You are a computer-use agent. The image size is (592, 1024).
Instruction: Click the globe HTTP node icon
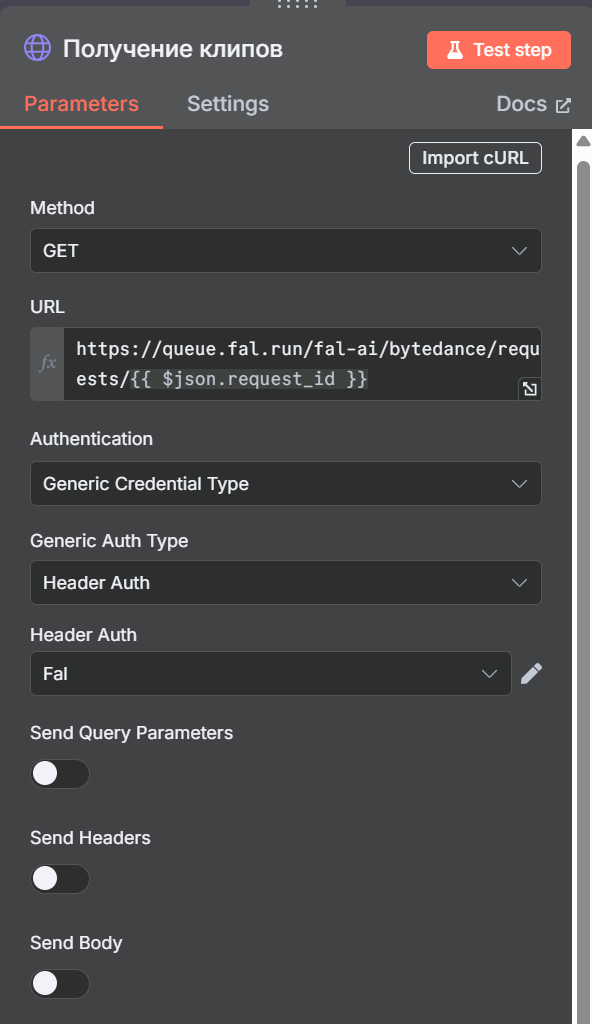click(x=37, y=48)
